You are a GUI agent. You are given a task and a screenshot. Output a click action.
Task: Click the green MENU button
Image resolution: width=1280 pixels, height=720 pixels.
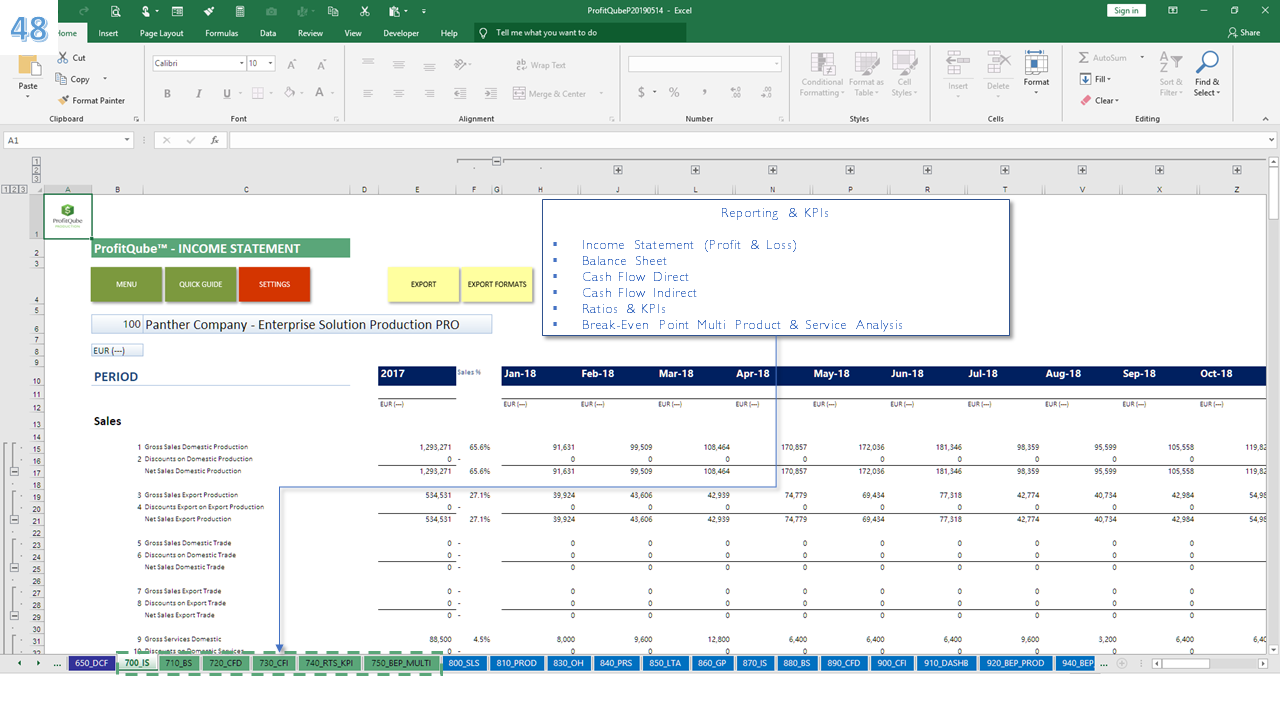[126, 284]
